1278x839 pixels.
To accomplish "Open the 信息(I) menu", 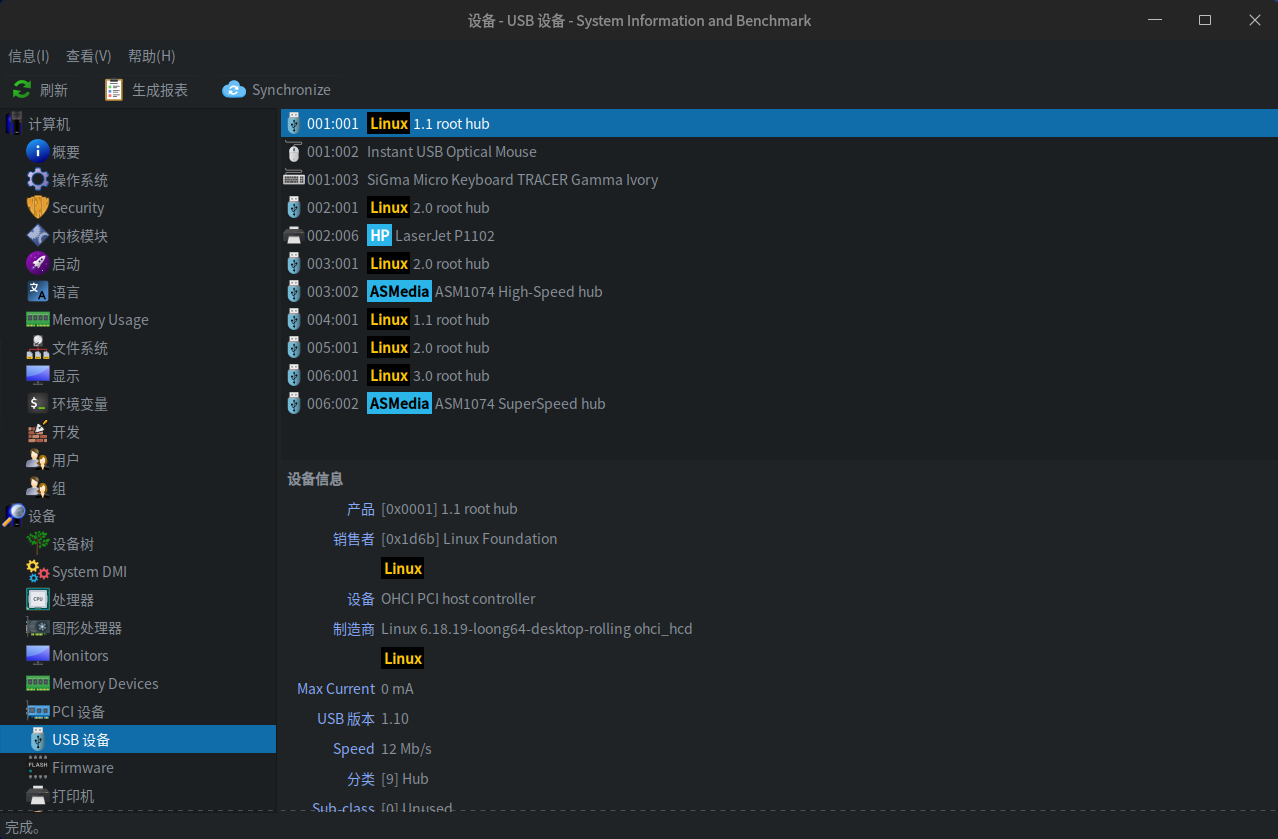I will click(x=29, y=56).
